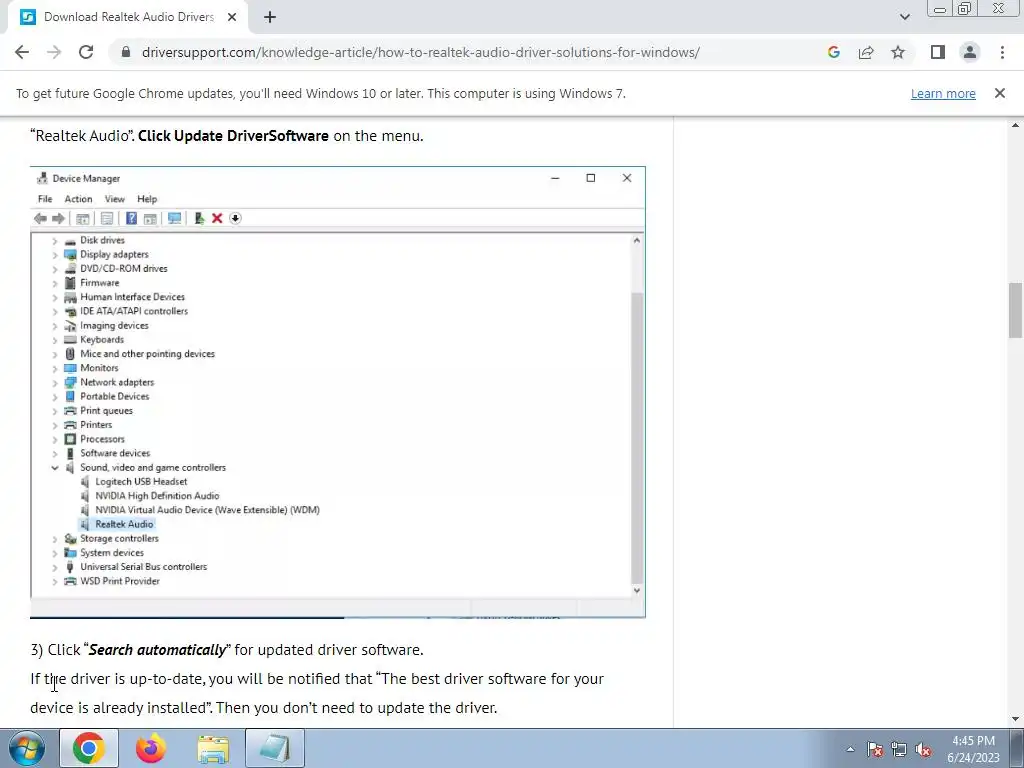Click File menu in Device Manager image
The width and height of the screenshot is (1024, 768).
(x=45, y=199)
